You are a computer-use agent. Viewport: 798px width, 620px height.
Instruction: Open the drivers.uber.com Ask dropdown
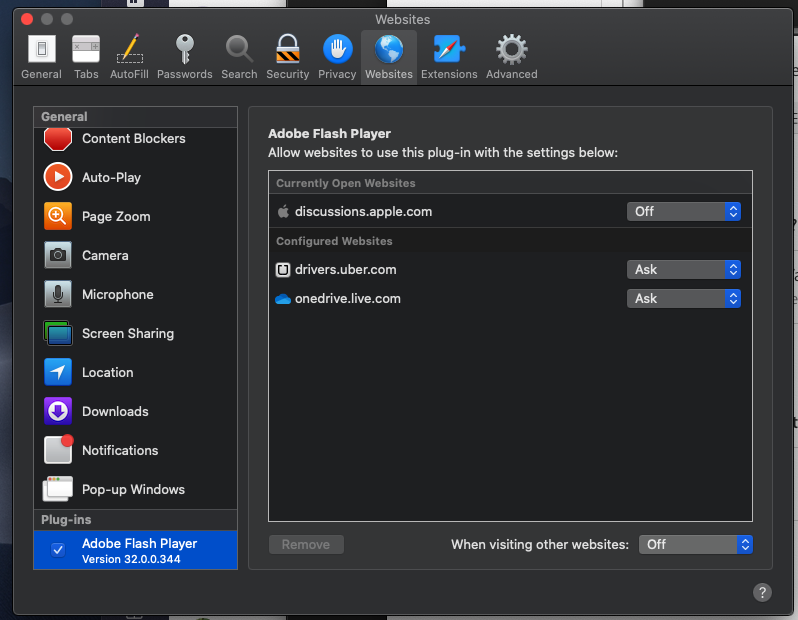(683, 270)
